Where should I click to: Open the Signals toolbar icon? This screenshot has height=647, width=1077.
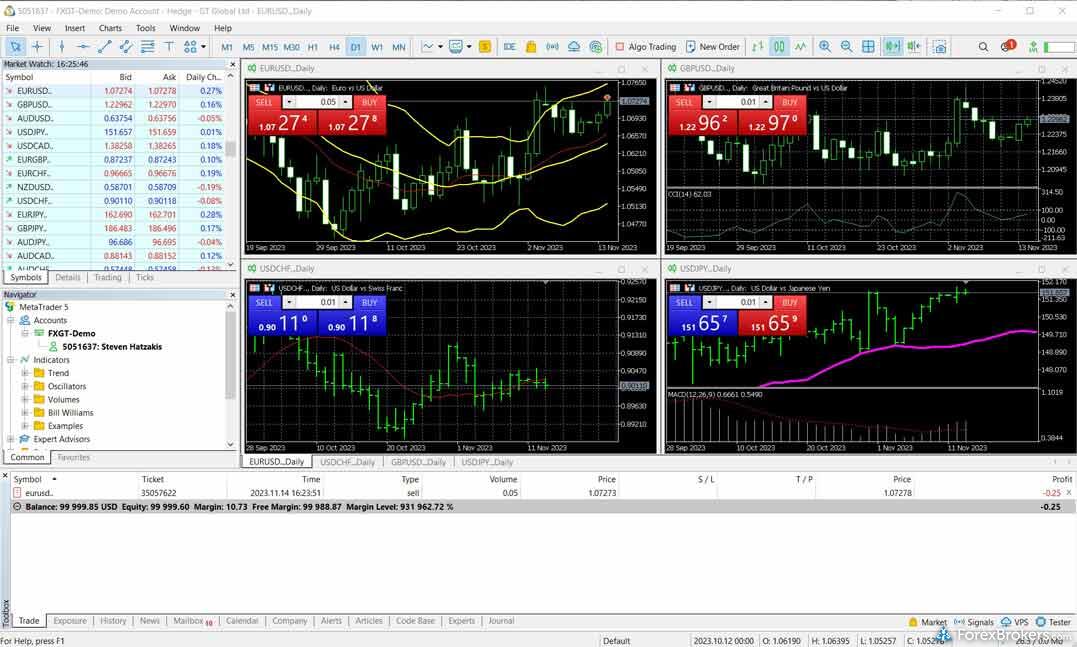552,47
